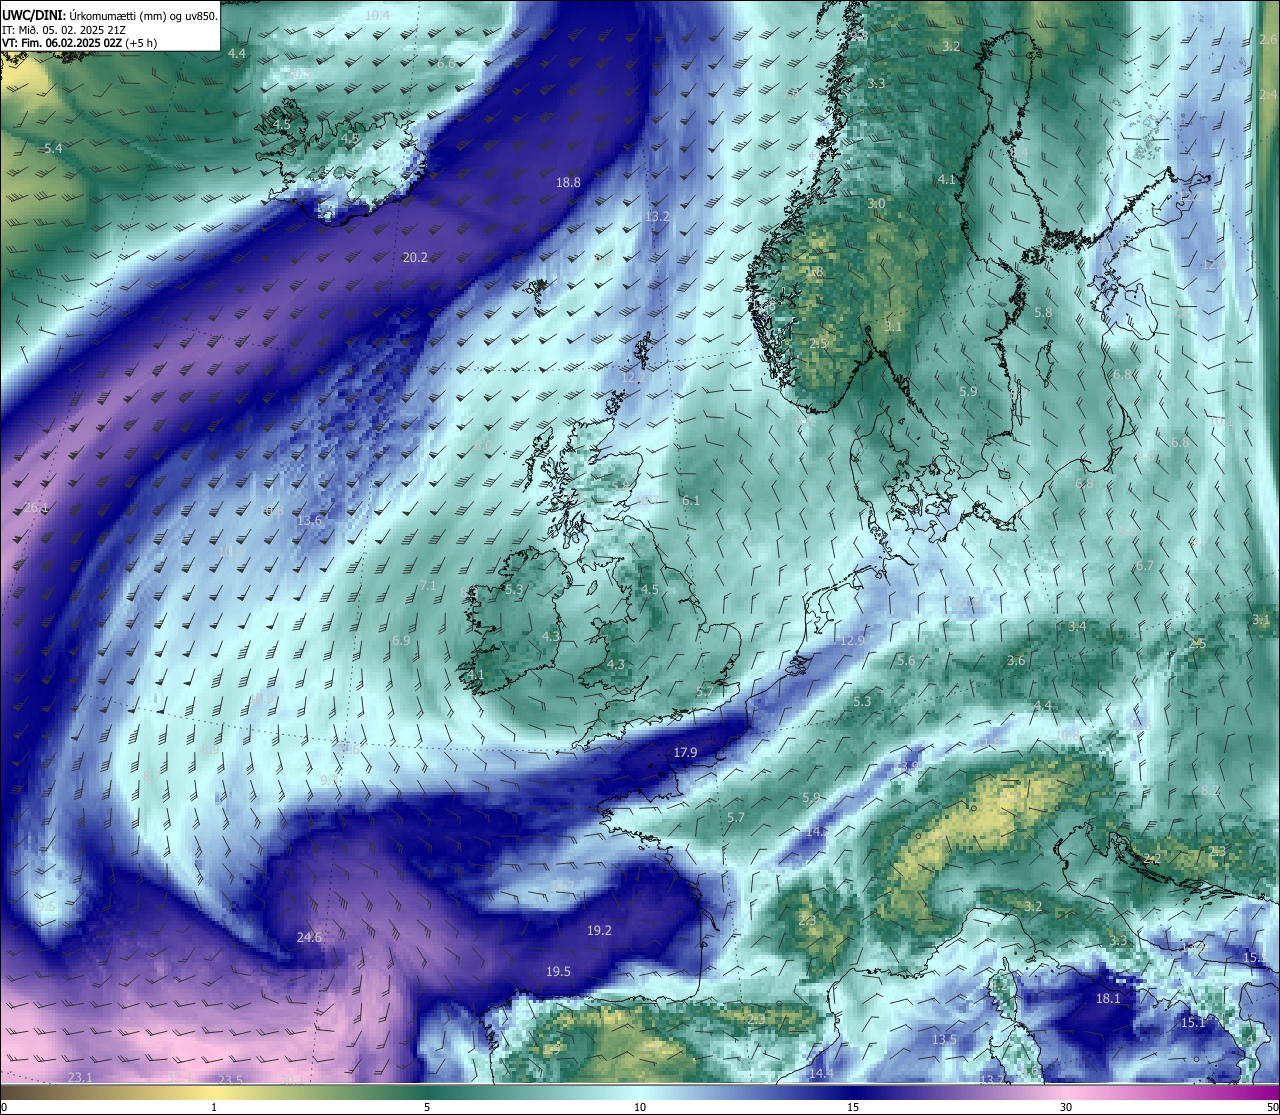Click the colorbar tick label 5
This screenshot has height=1115, width=1280.
(x=427, y=1106)
